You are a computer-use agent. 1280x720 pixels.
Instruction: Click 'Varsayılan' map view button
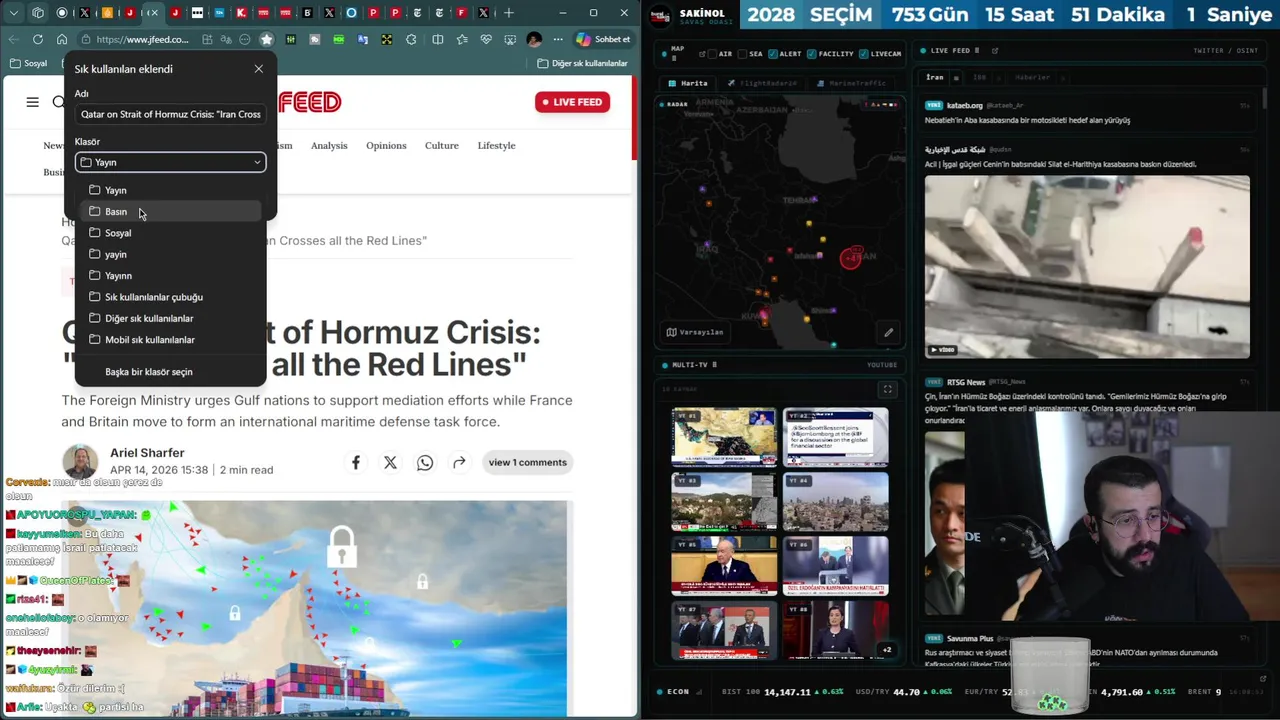(694, 332)
